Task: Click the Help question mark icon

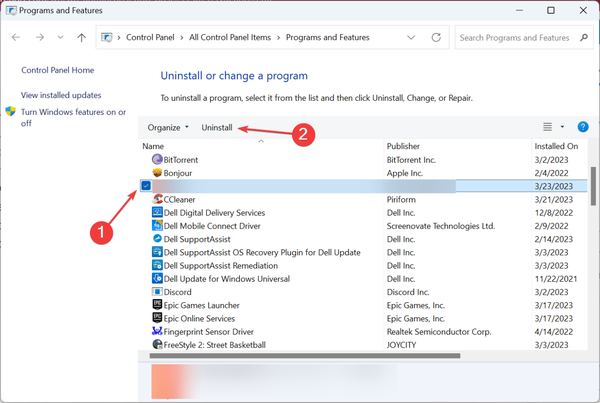Action: [x=583, y=127]
